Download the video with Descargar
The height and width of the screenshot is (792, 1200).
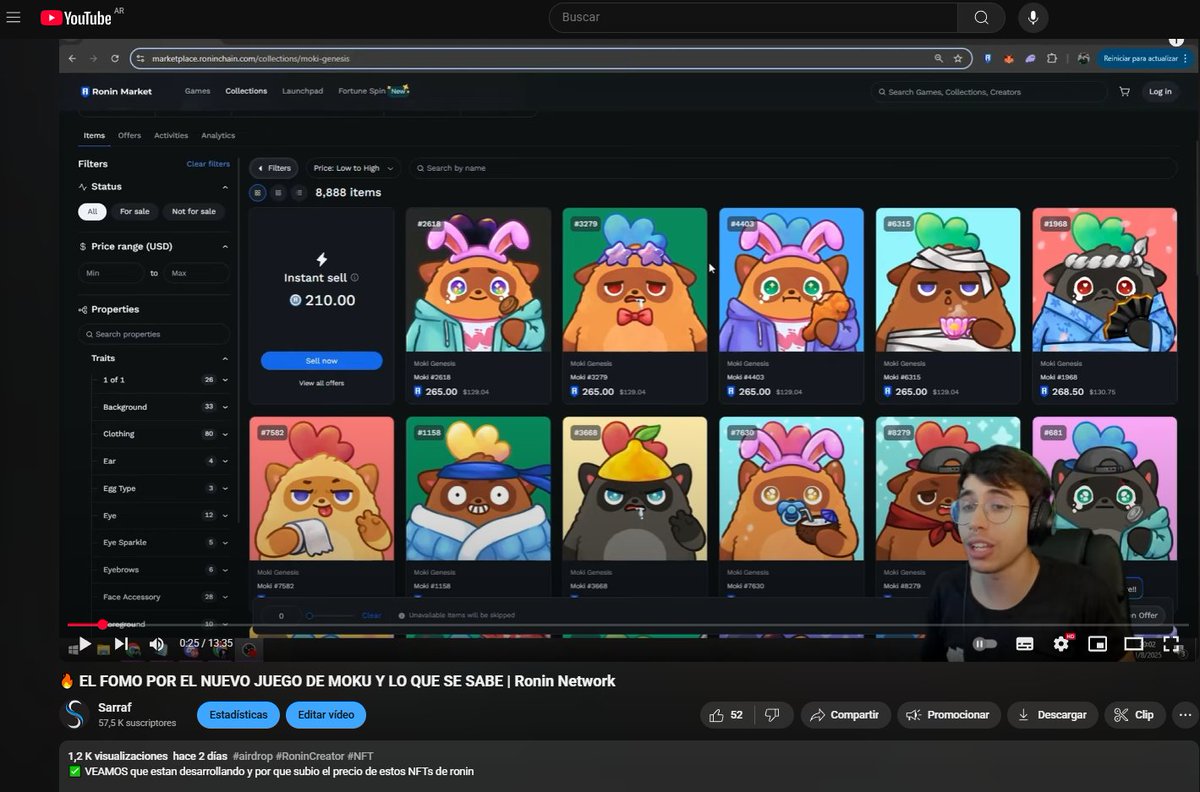[x=1052, y=715]
